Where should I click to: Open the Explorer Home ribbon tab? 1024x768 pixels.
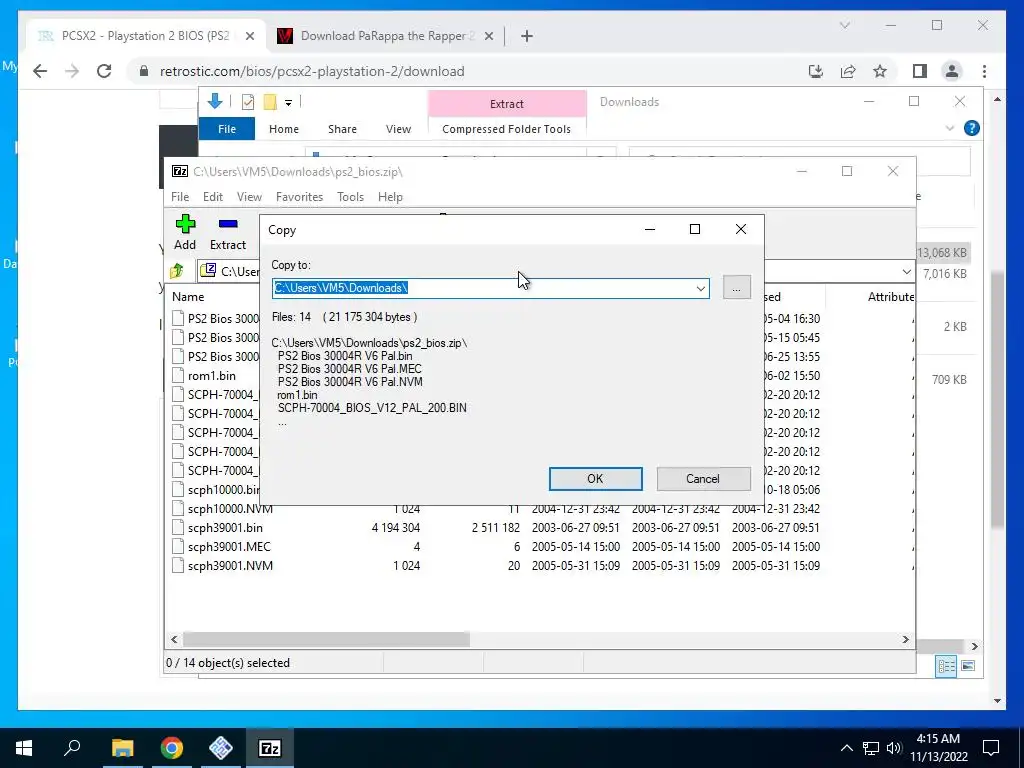[x=283, y=129]
